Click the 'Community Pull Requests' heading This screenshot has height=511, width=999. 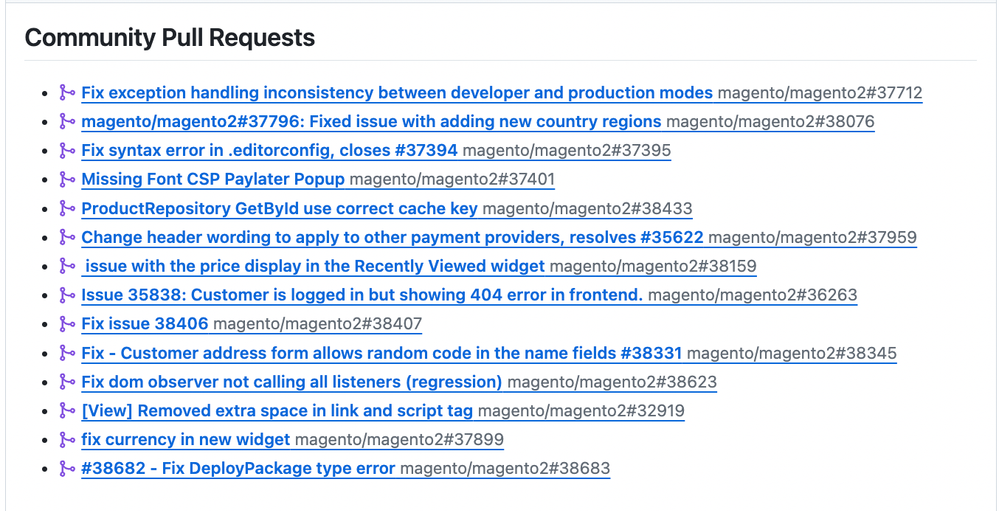point(170,38)
